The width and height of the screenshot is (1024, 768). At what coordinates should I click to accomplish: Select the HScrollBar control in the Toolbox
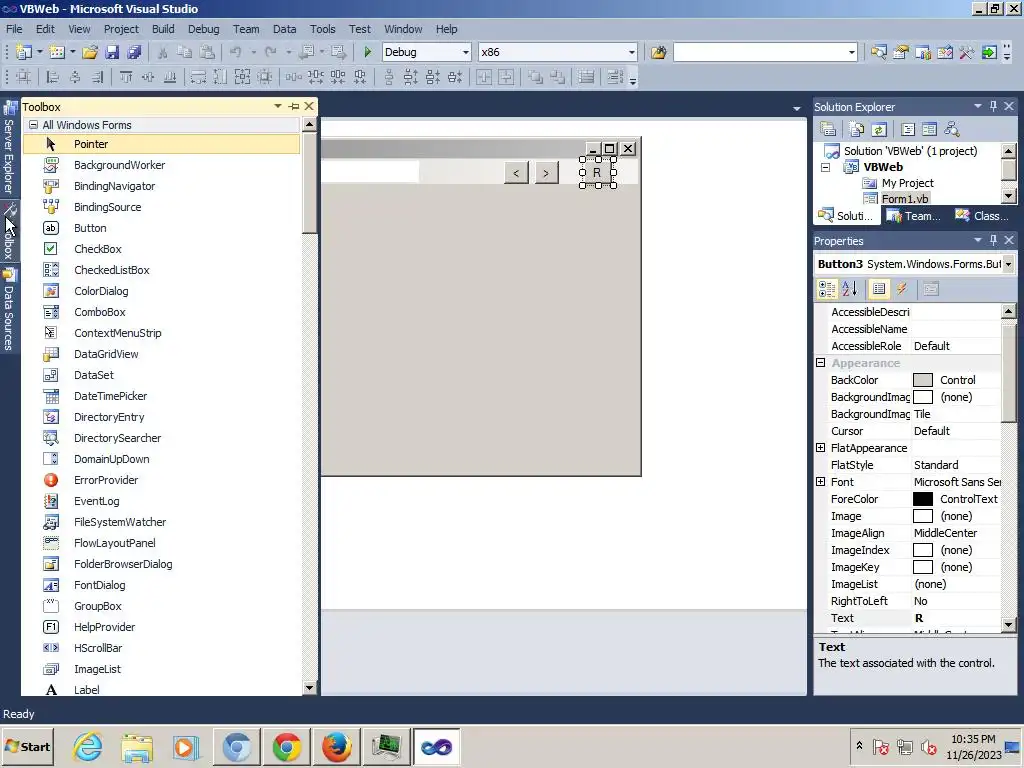(161, 648)
